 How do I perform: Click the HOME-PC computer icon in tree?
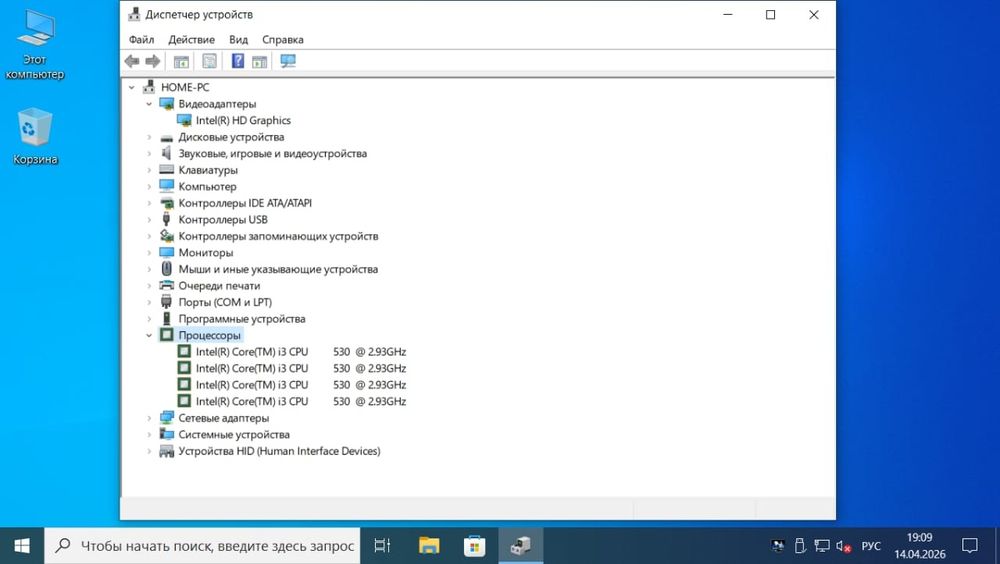149,87
